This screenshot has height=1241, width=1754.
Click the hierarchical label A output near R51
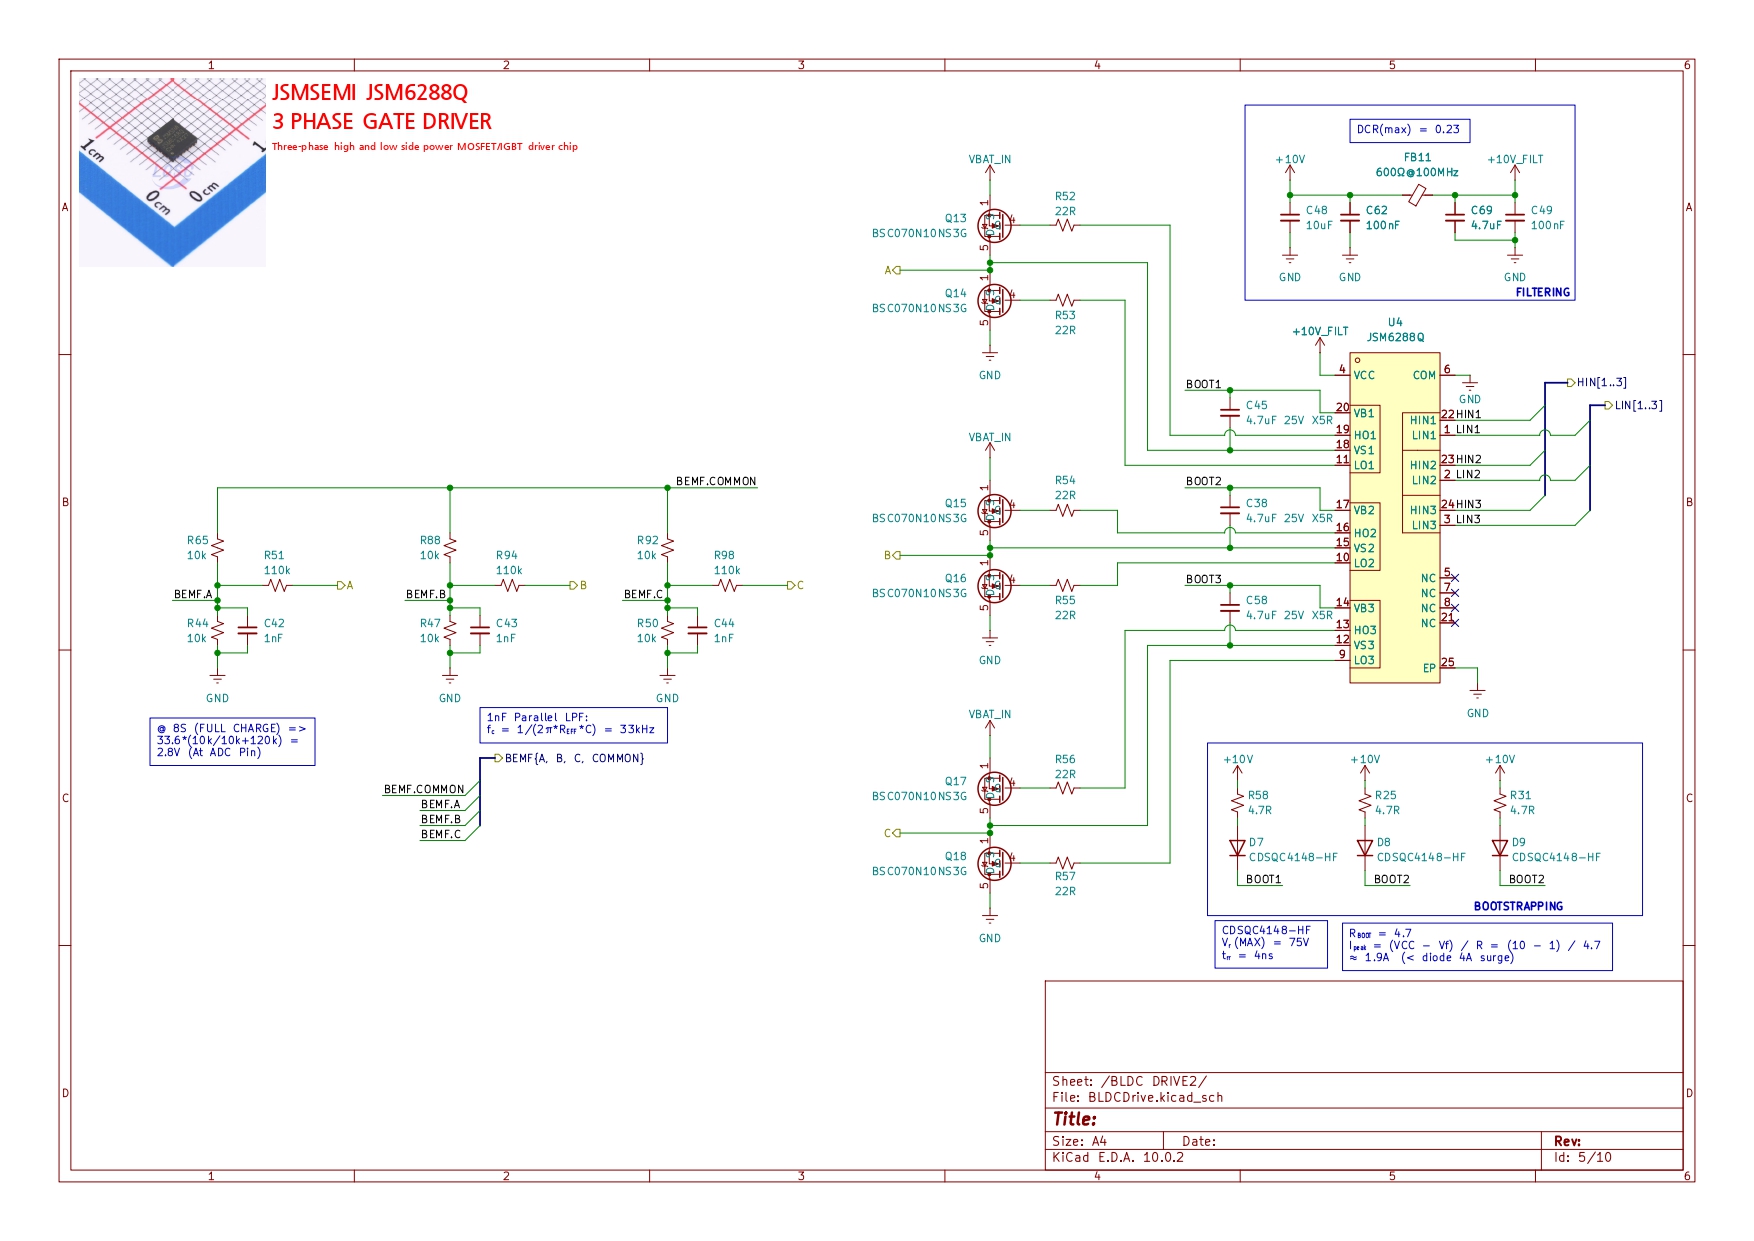click(345, 585)
